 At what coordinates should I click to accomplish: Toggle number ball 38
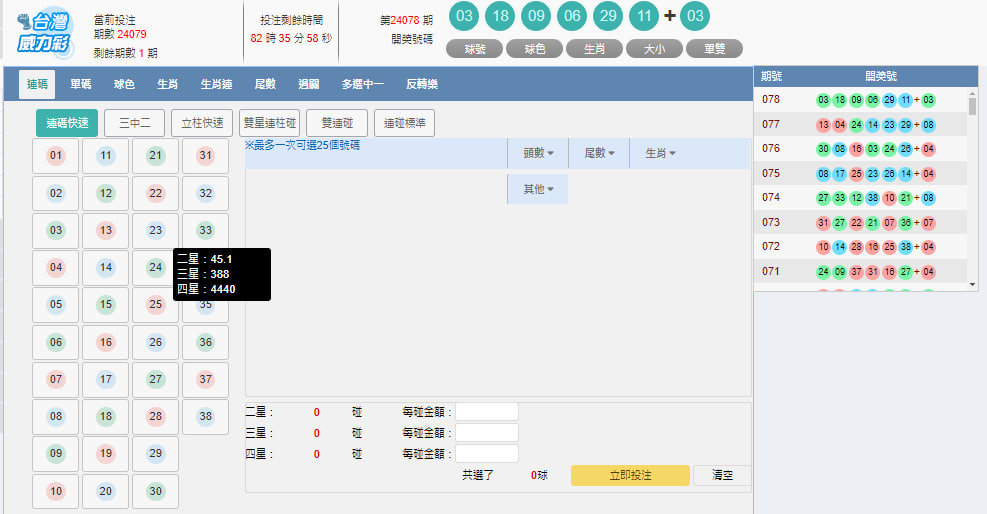(205, 416)
